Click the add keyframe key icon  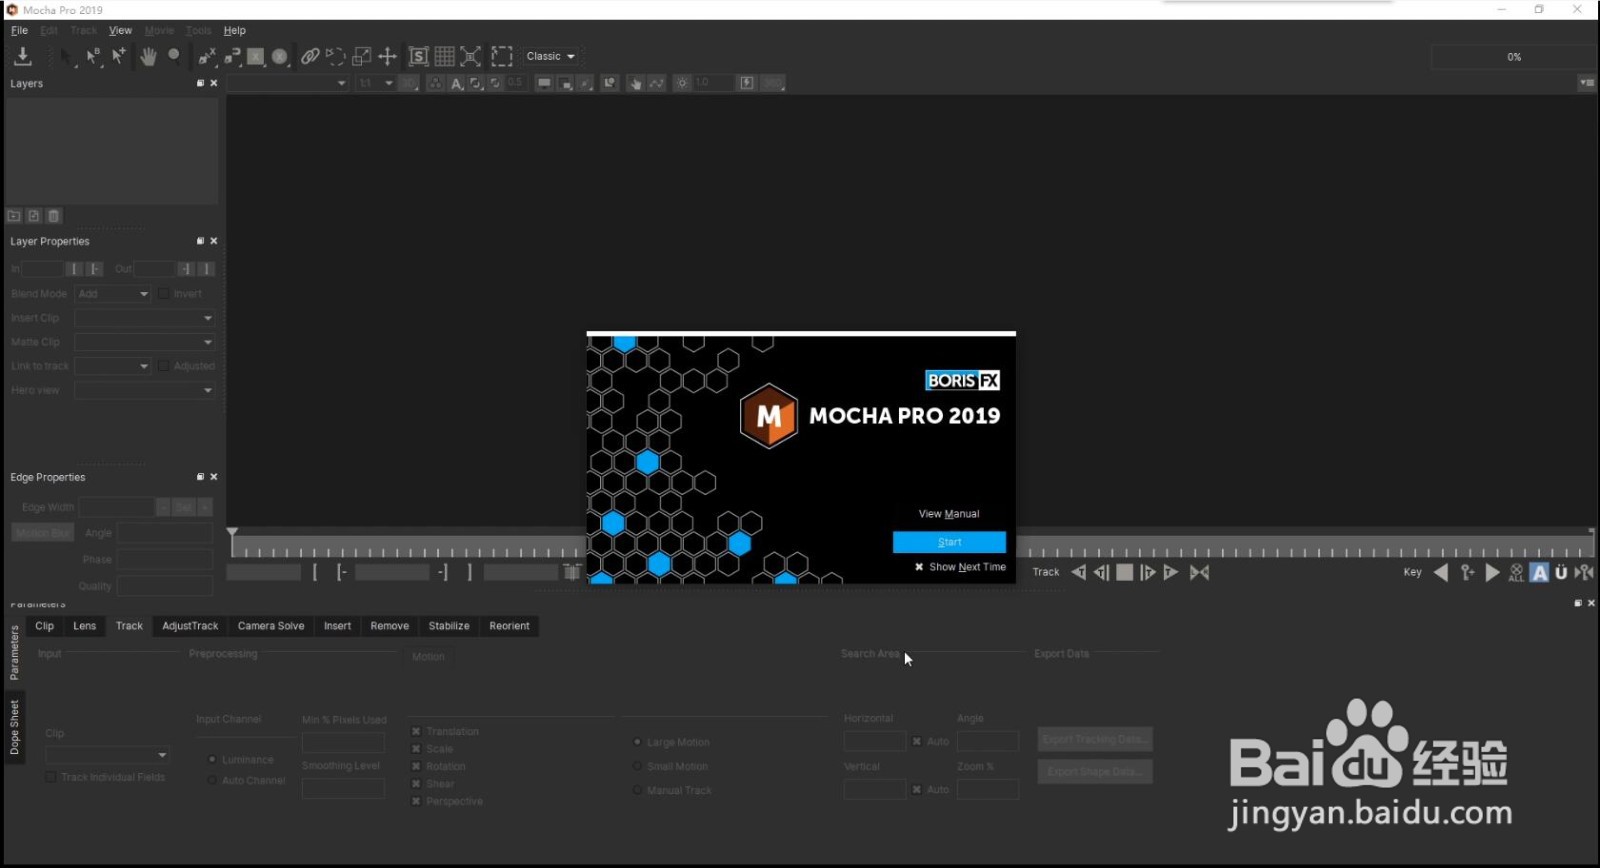(x=1467, y=572)
